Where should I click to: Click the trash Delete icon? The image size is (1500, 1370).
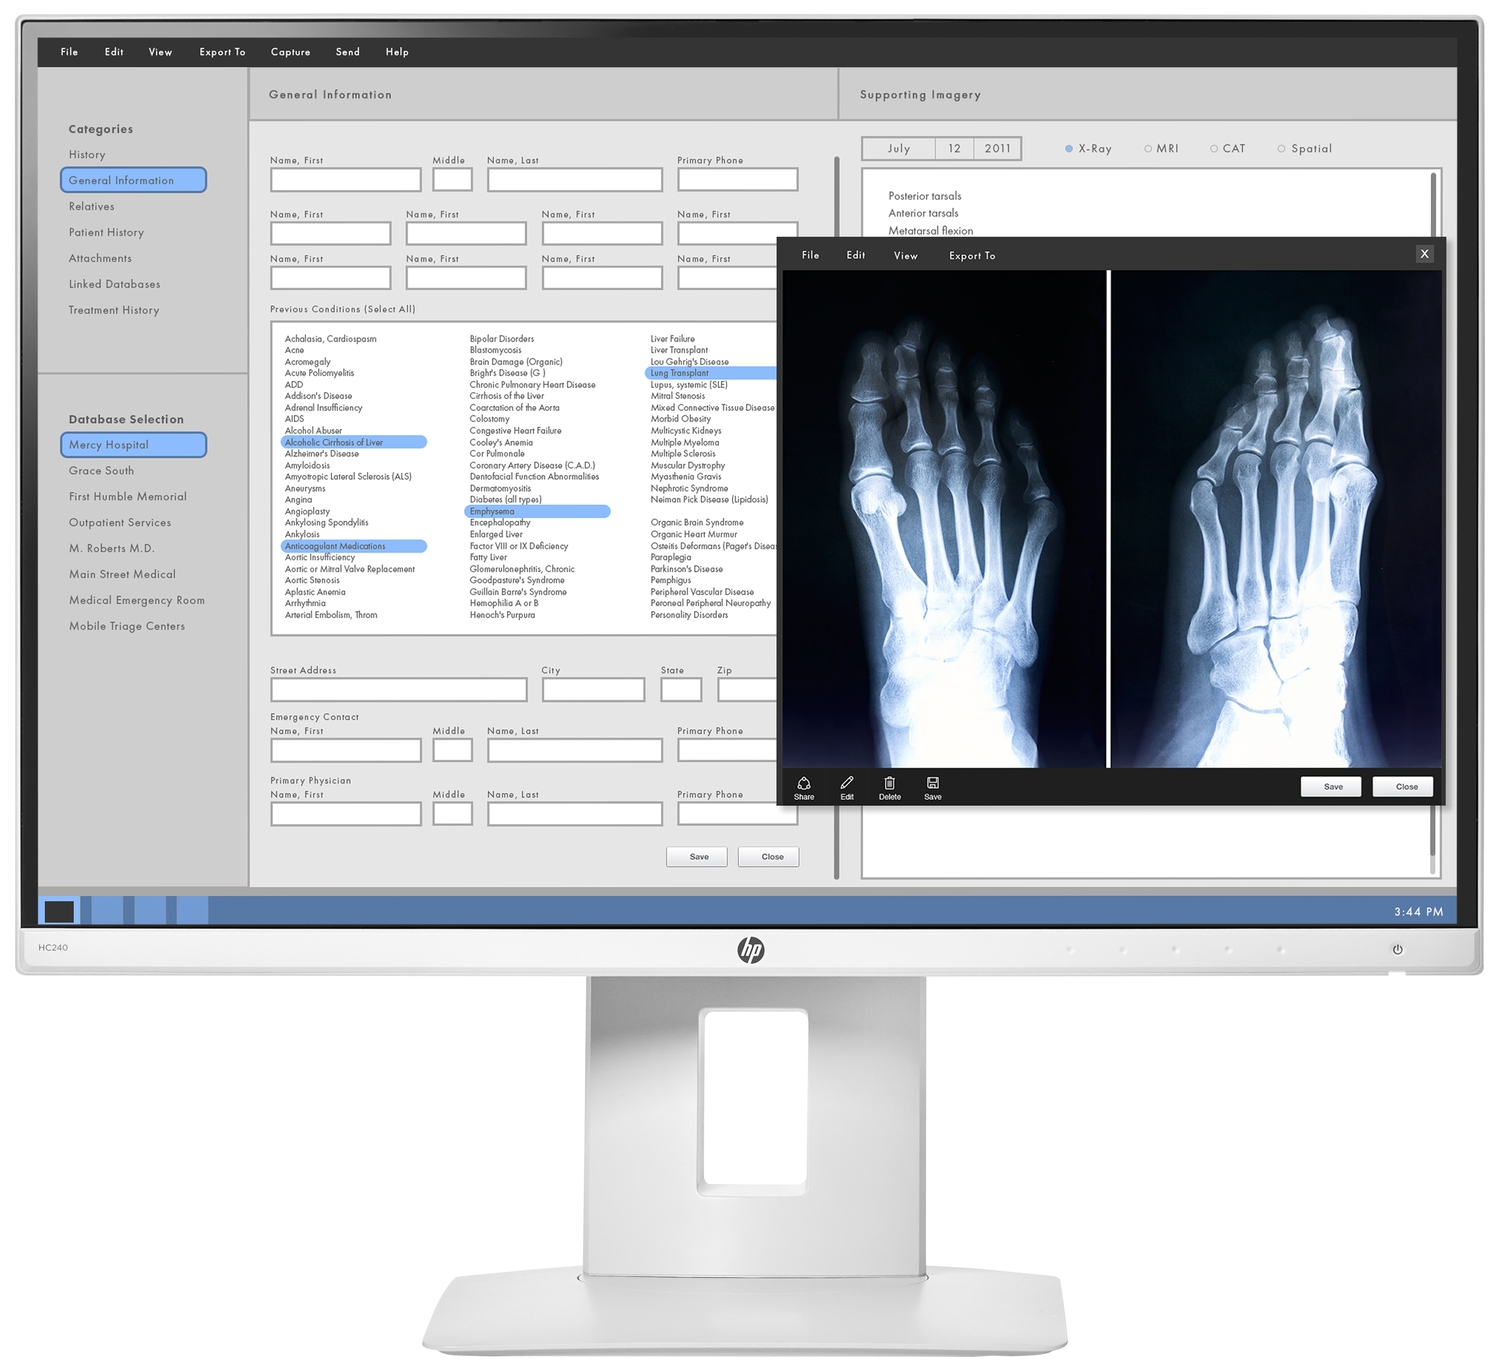889,784
